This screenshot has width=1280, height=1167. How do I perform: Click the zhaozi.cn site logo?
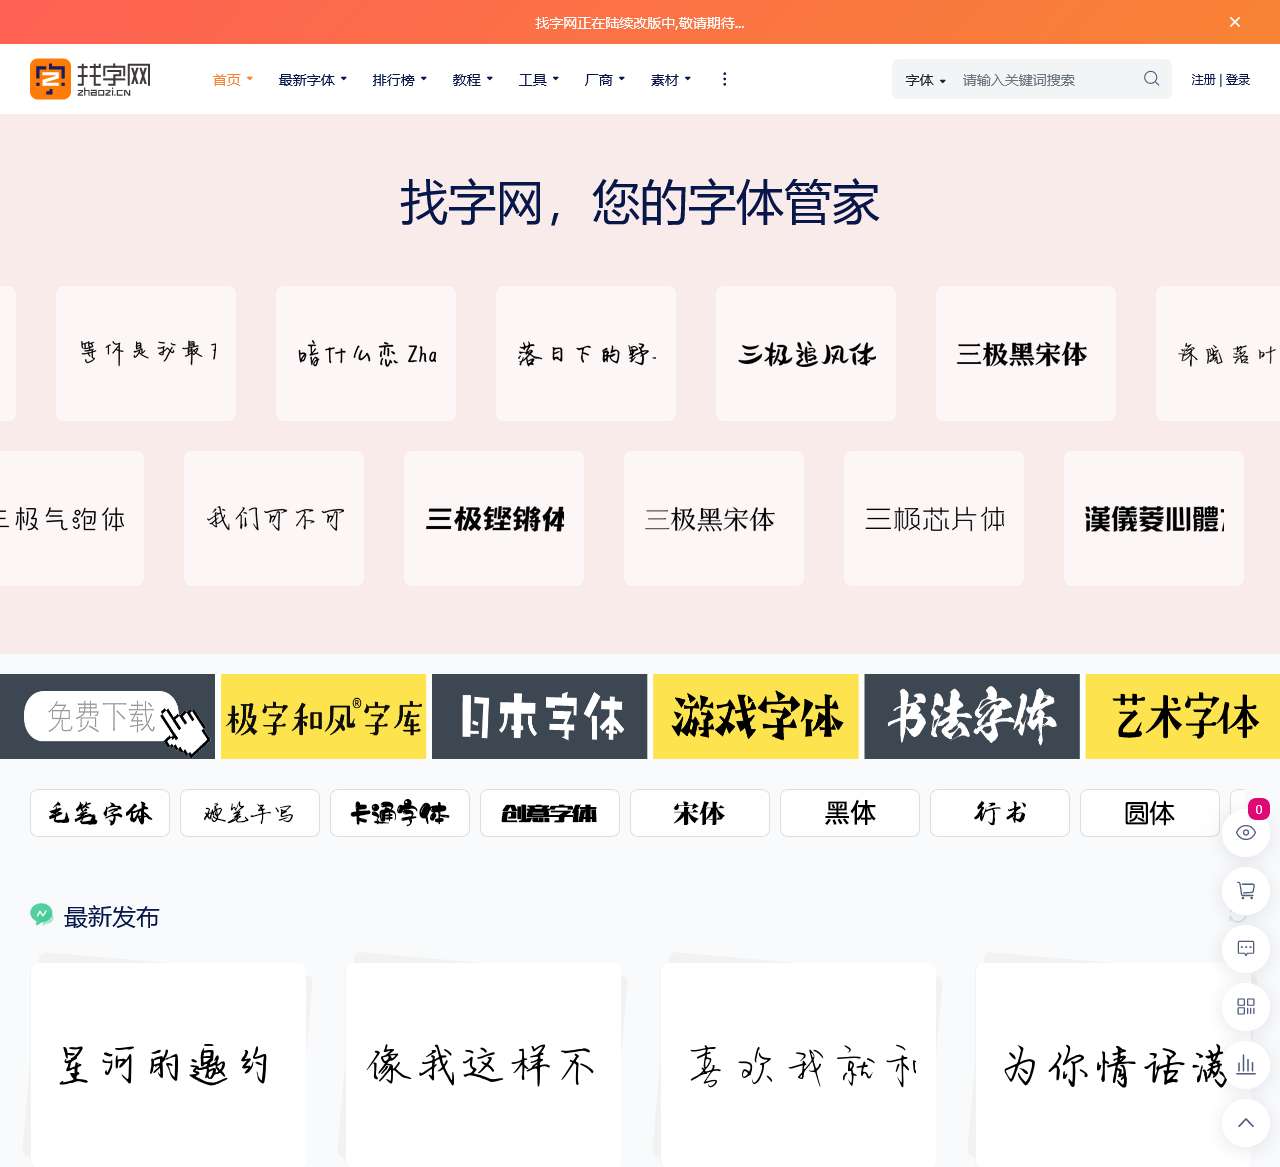click(x=91, y=79)
